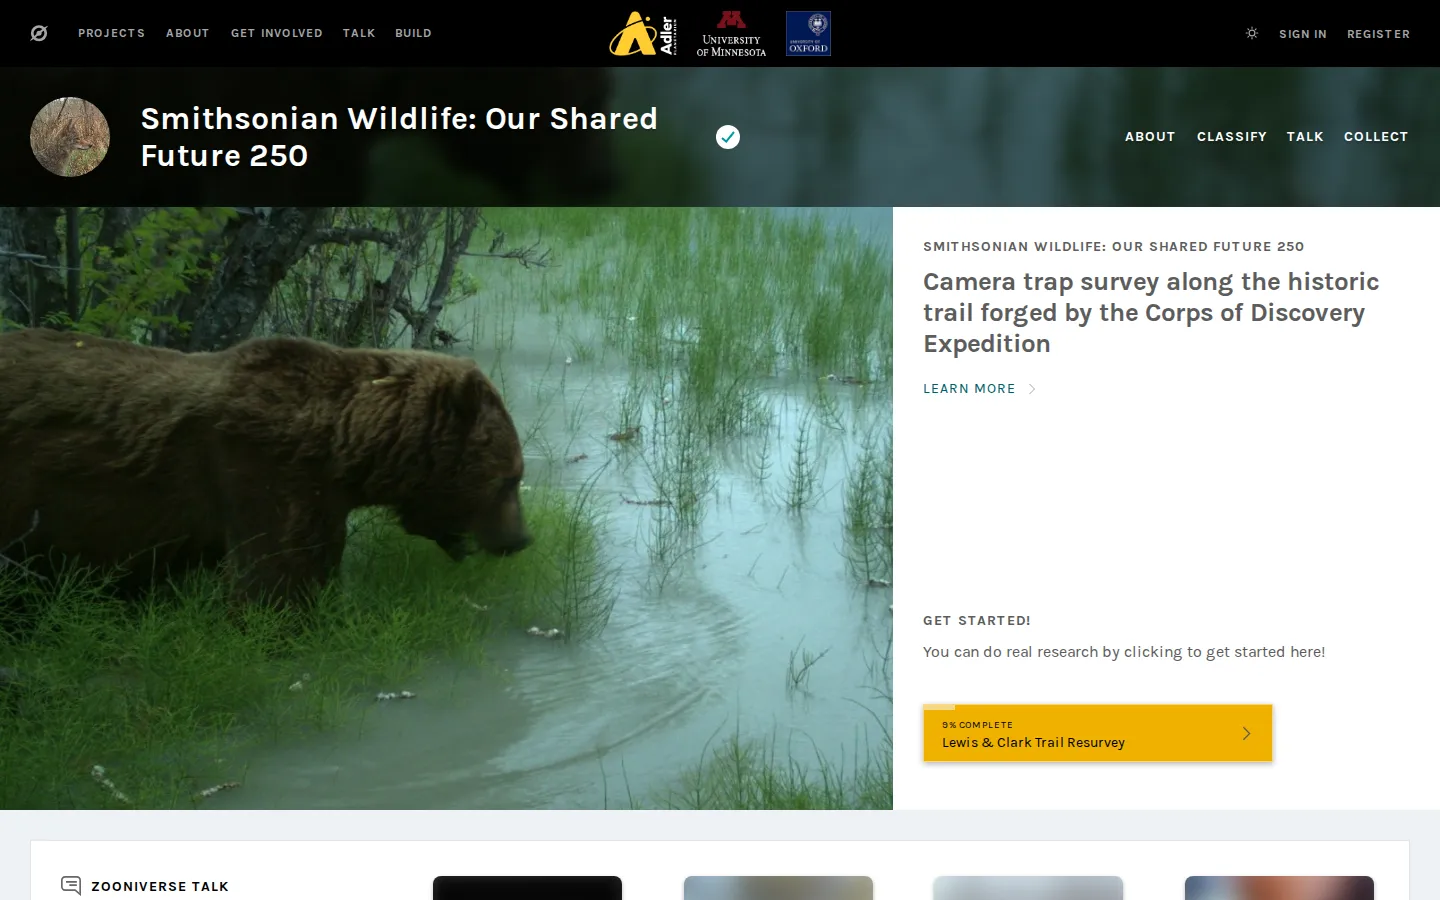1440x900 pixels.
Task: Click the chevron on Lewis & Clark button
Action: pyautogui.click(x=1246, y=733)
